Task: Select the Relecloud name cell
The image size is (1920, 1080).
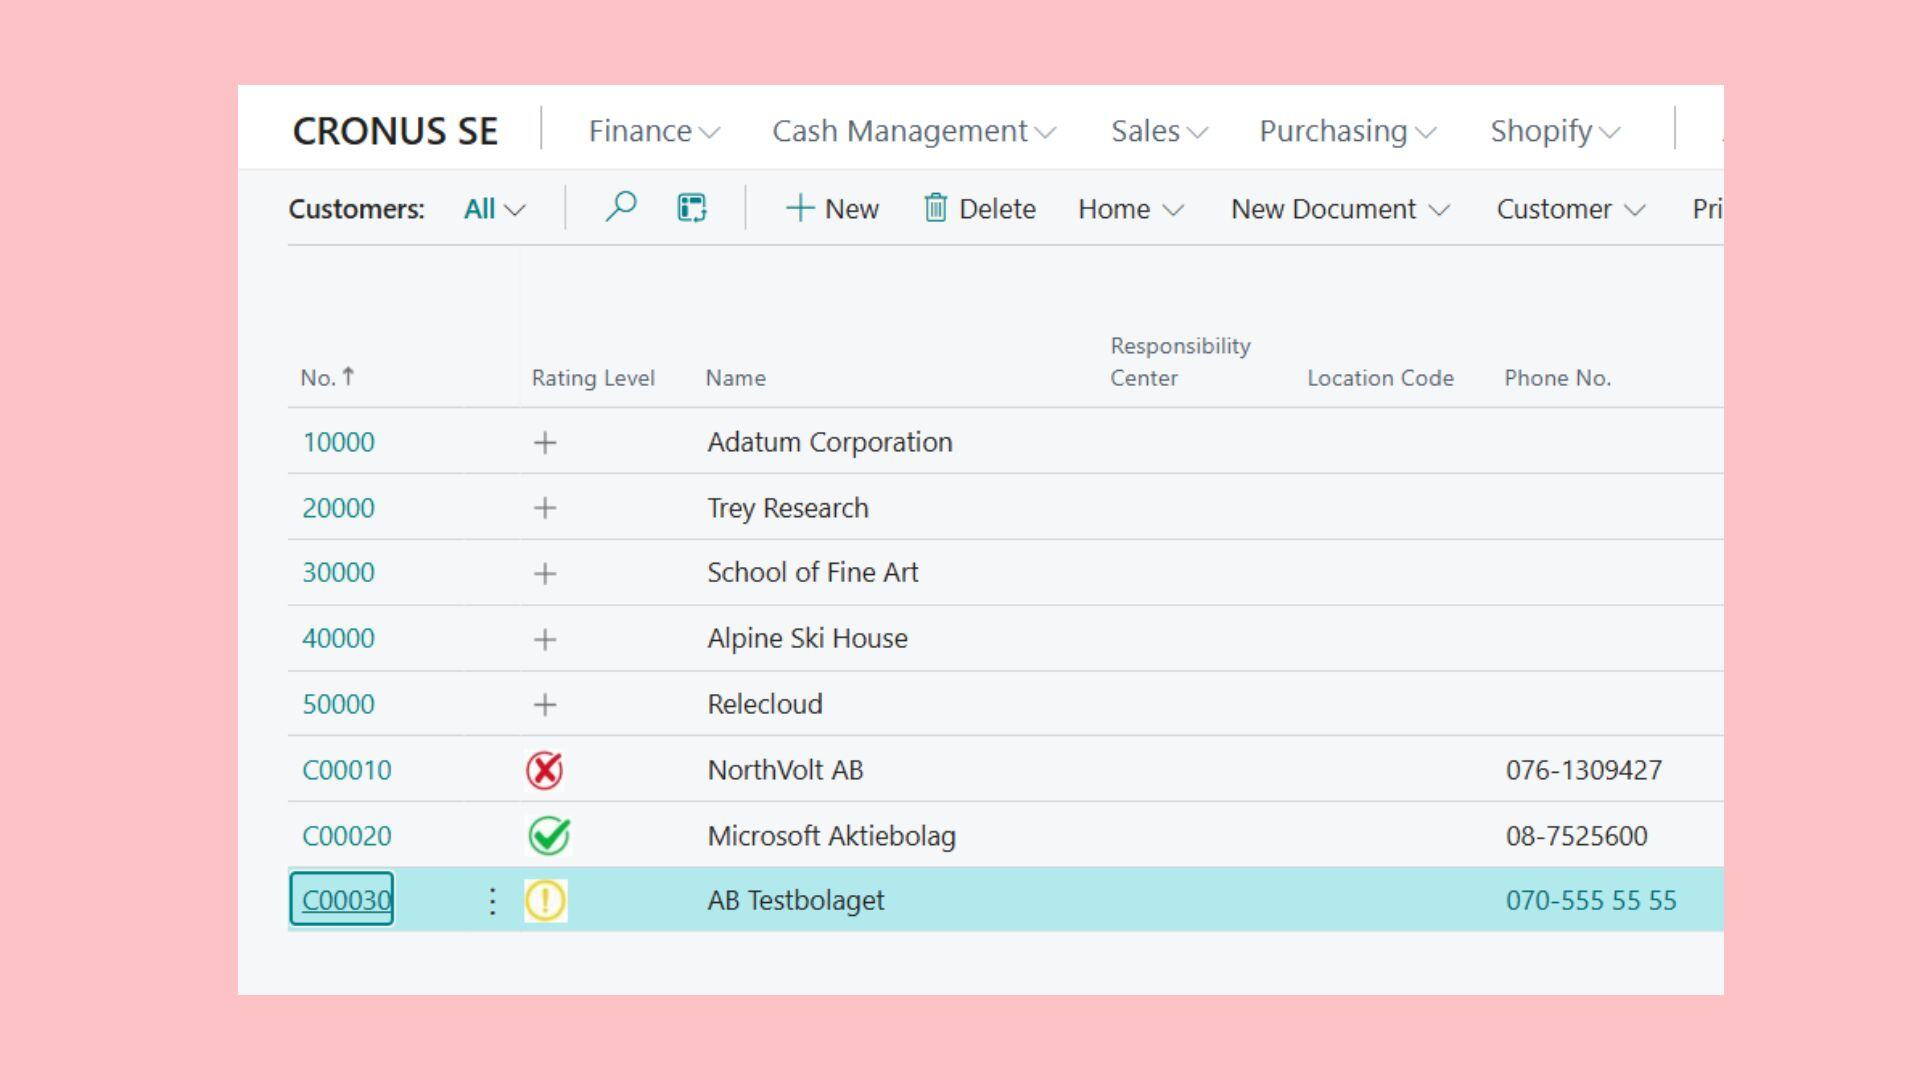Action: click(x=765, y=704)
